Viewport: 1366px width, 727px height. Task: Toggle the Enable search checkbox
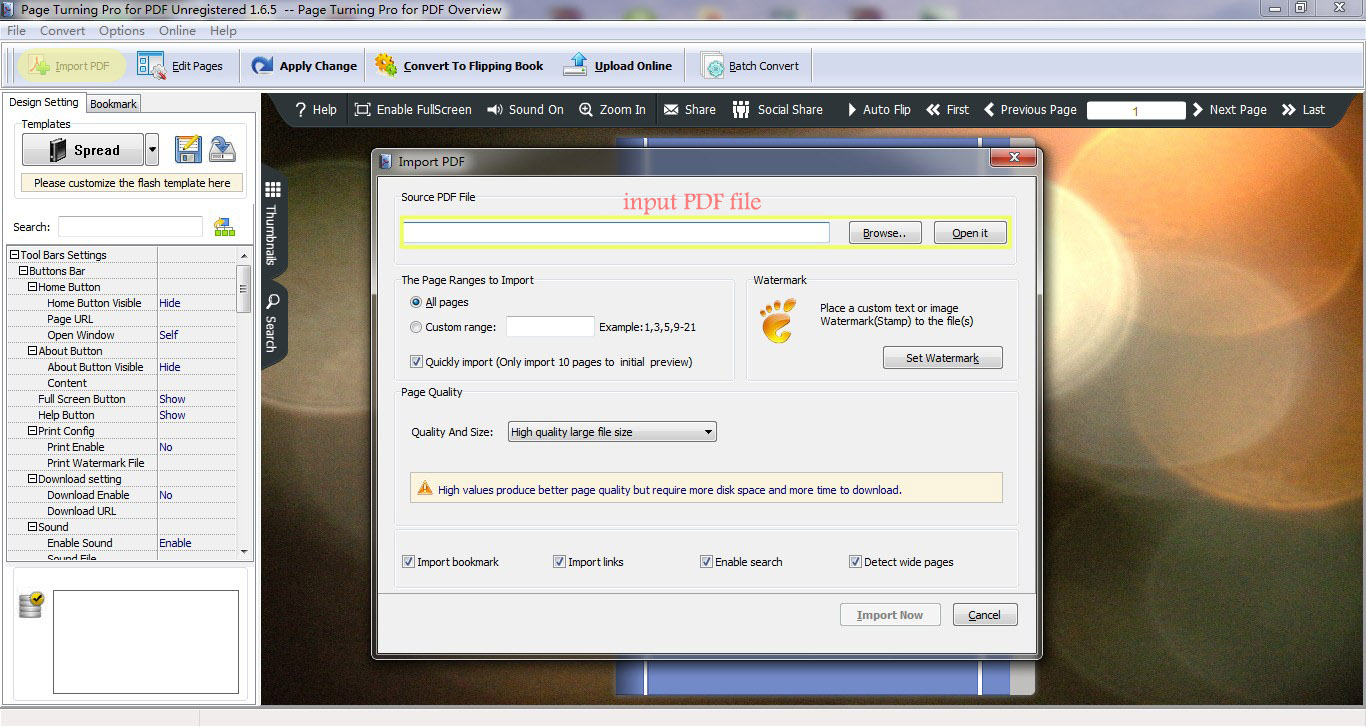(x=706, y=562)
